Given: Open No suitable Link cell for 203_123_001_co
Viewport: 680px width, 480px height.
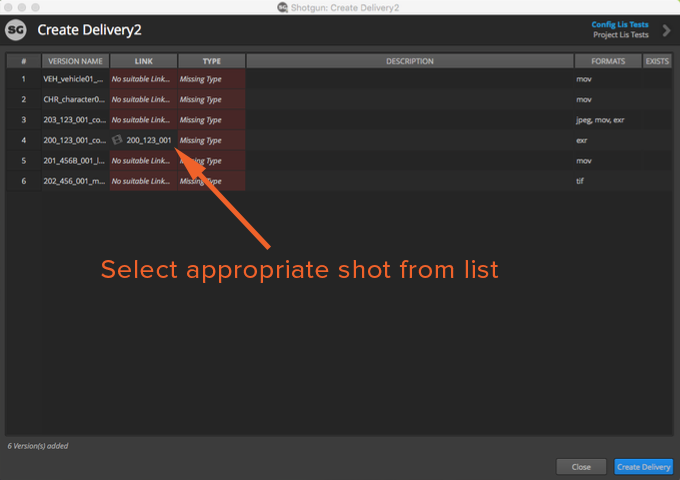Looking at the screenshot, I should tap(144, 120).
